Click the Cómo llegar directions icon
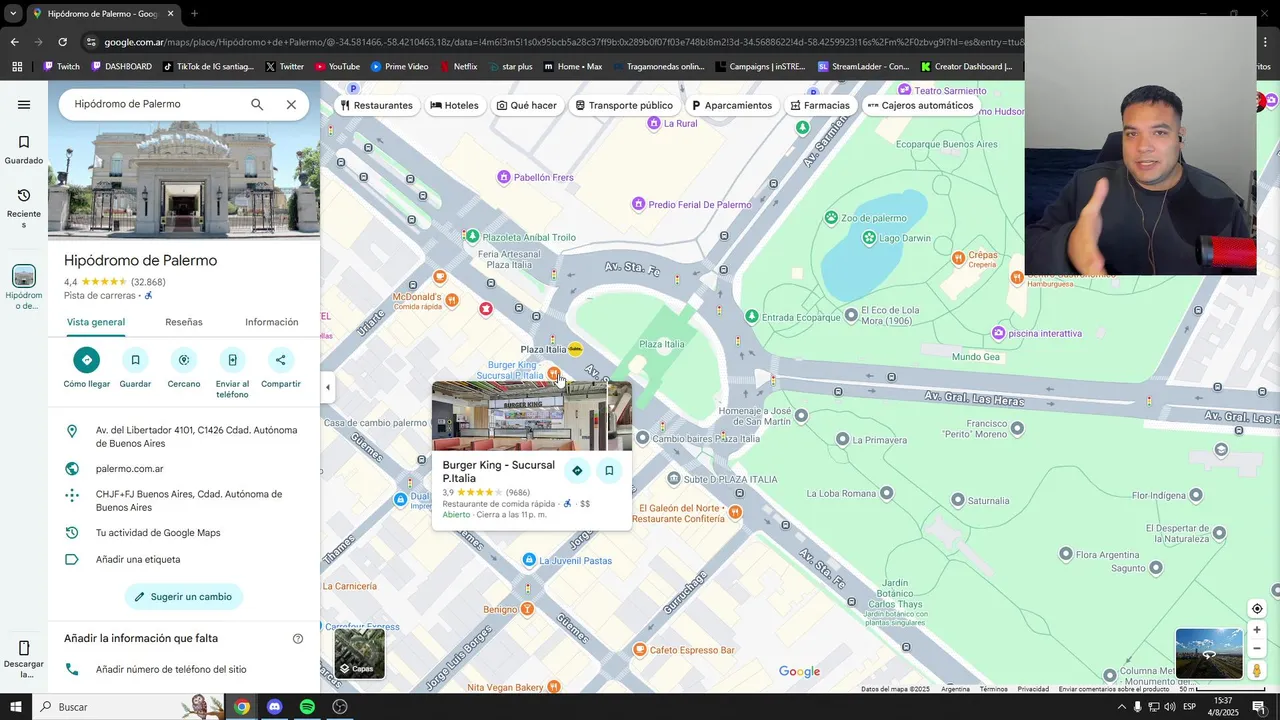 coord(86,360)
